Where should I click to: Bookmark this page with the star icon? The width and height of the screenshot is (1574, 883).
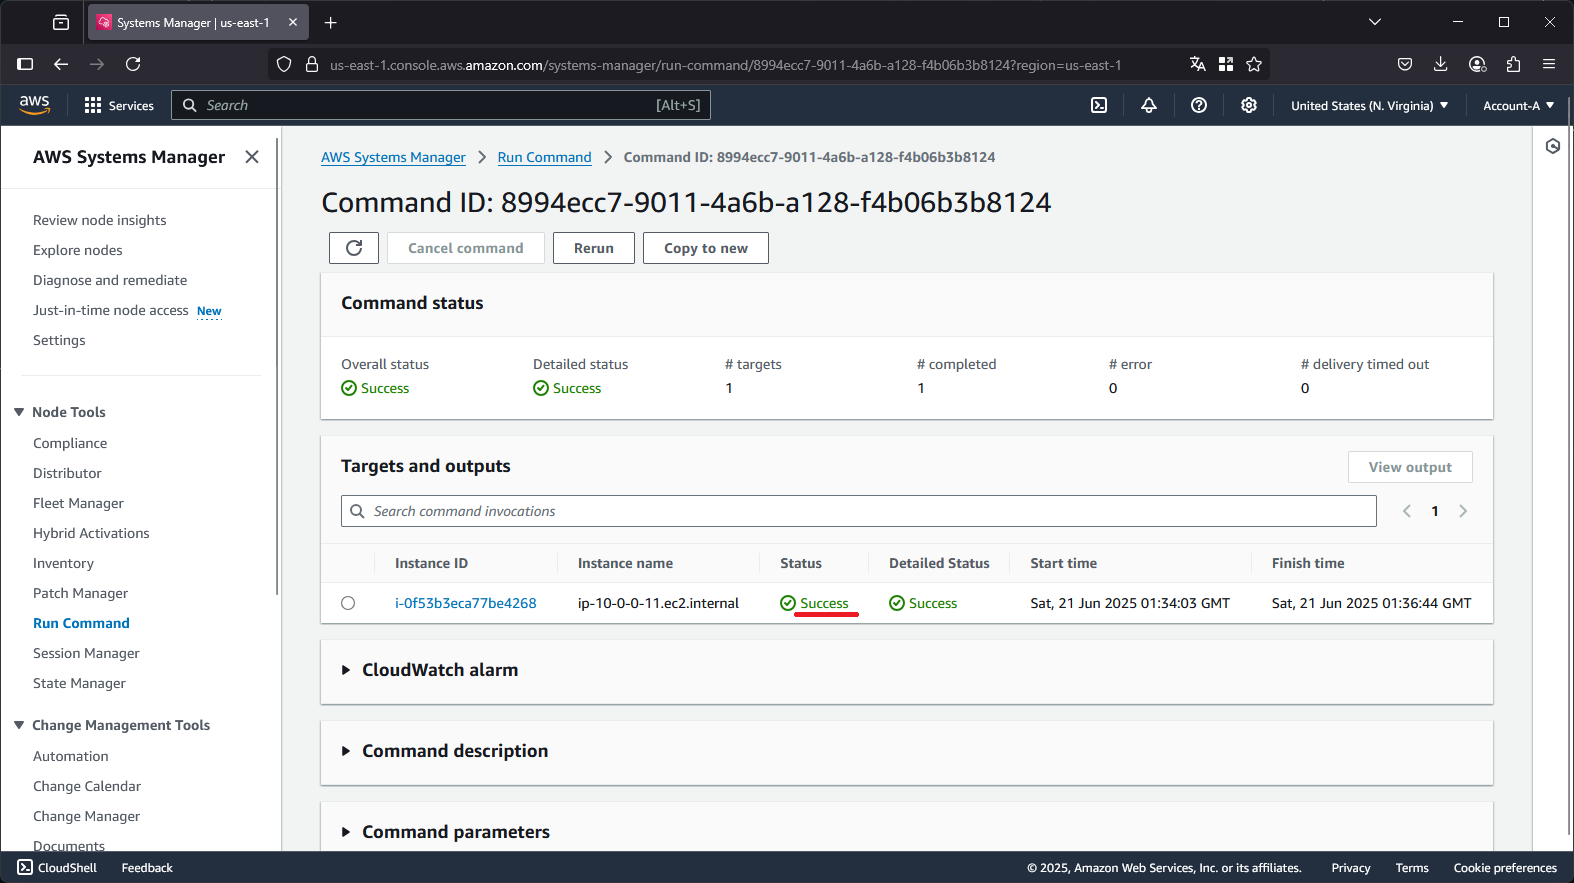[x=1254, y=64]
